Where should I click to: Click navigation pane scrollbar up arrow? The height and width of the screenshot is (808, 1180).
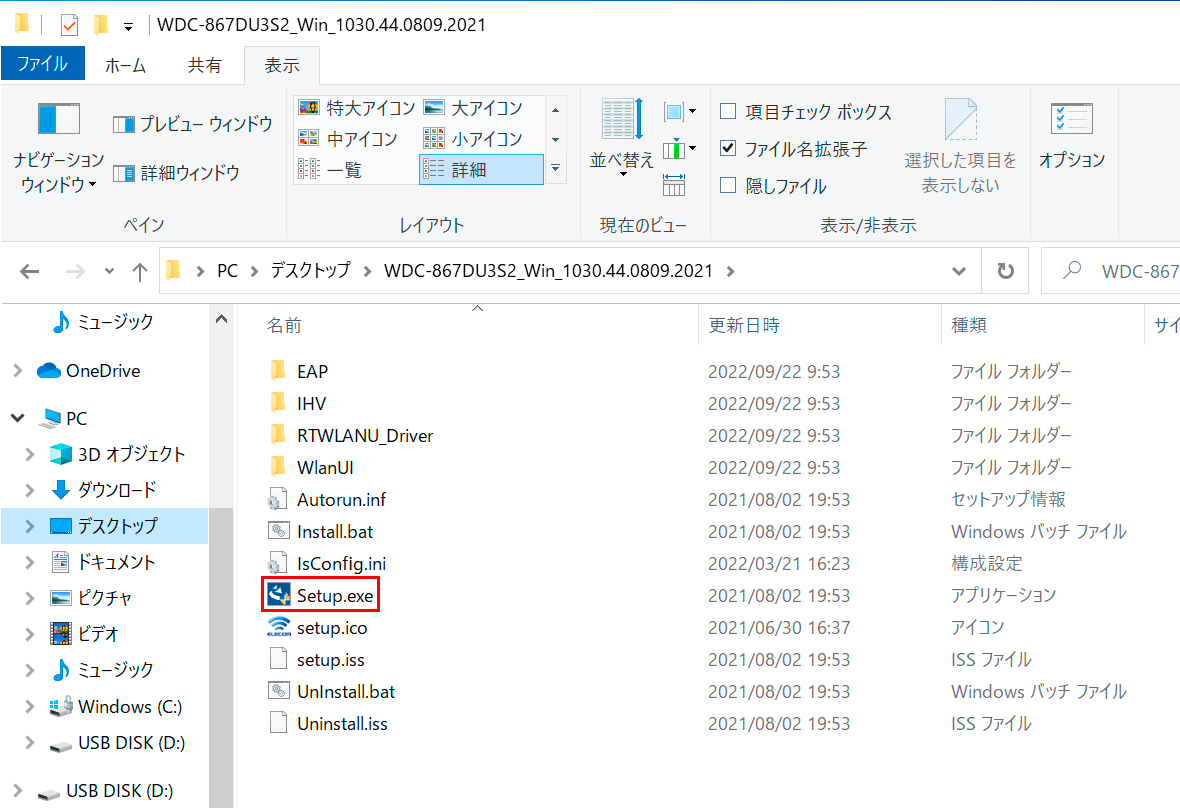click(221, 319)
